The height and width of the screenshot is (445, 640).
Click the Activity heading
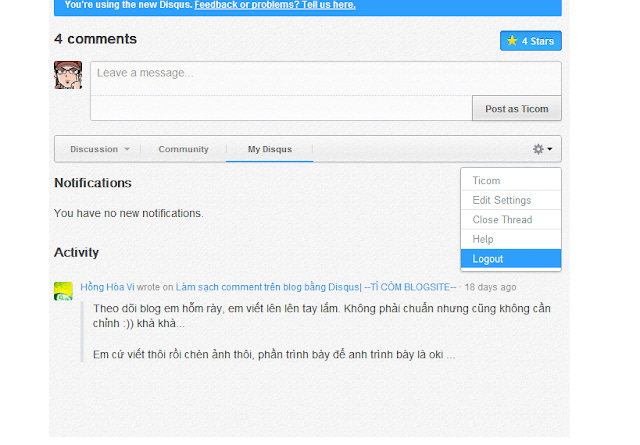(x=76, y=252)
